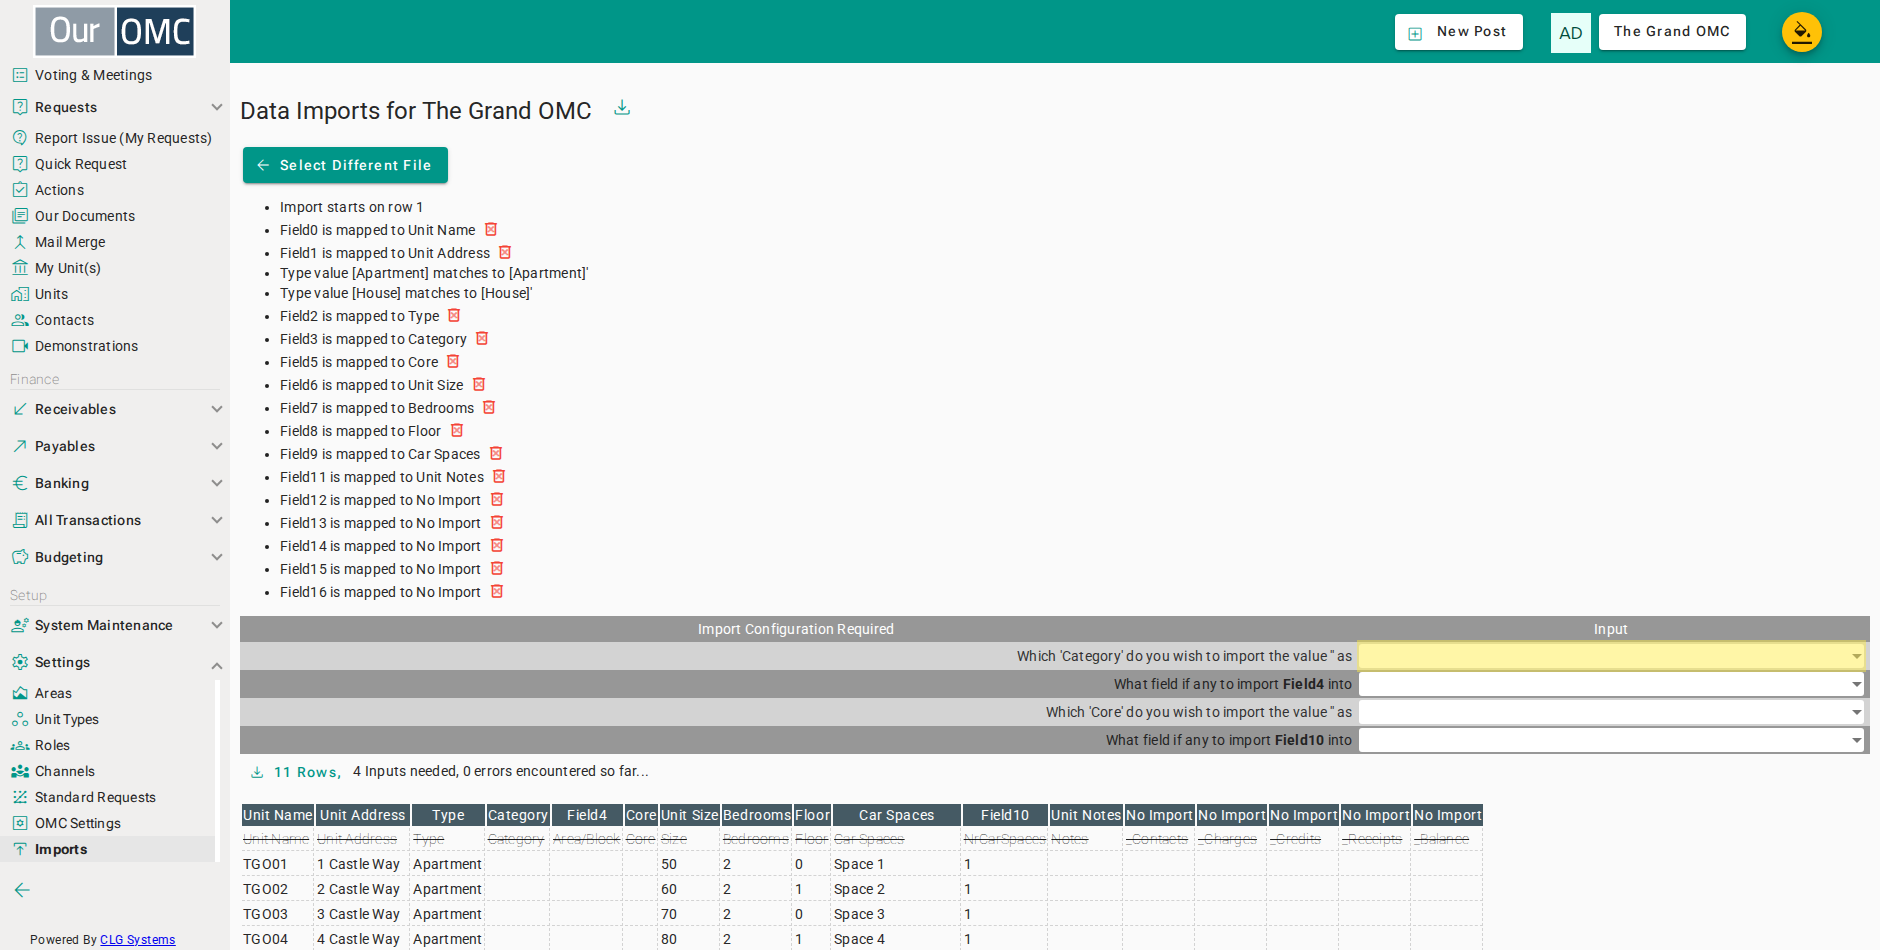Viewport: 1880px width, 950px height.
Task: Open the Category value import dropdown
Action: (x=1611, y=656)
